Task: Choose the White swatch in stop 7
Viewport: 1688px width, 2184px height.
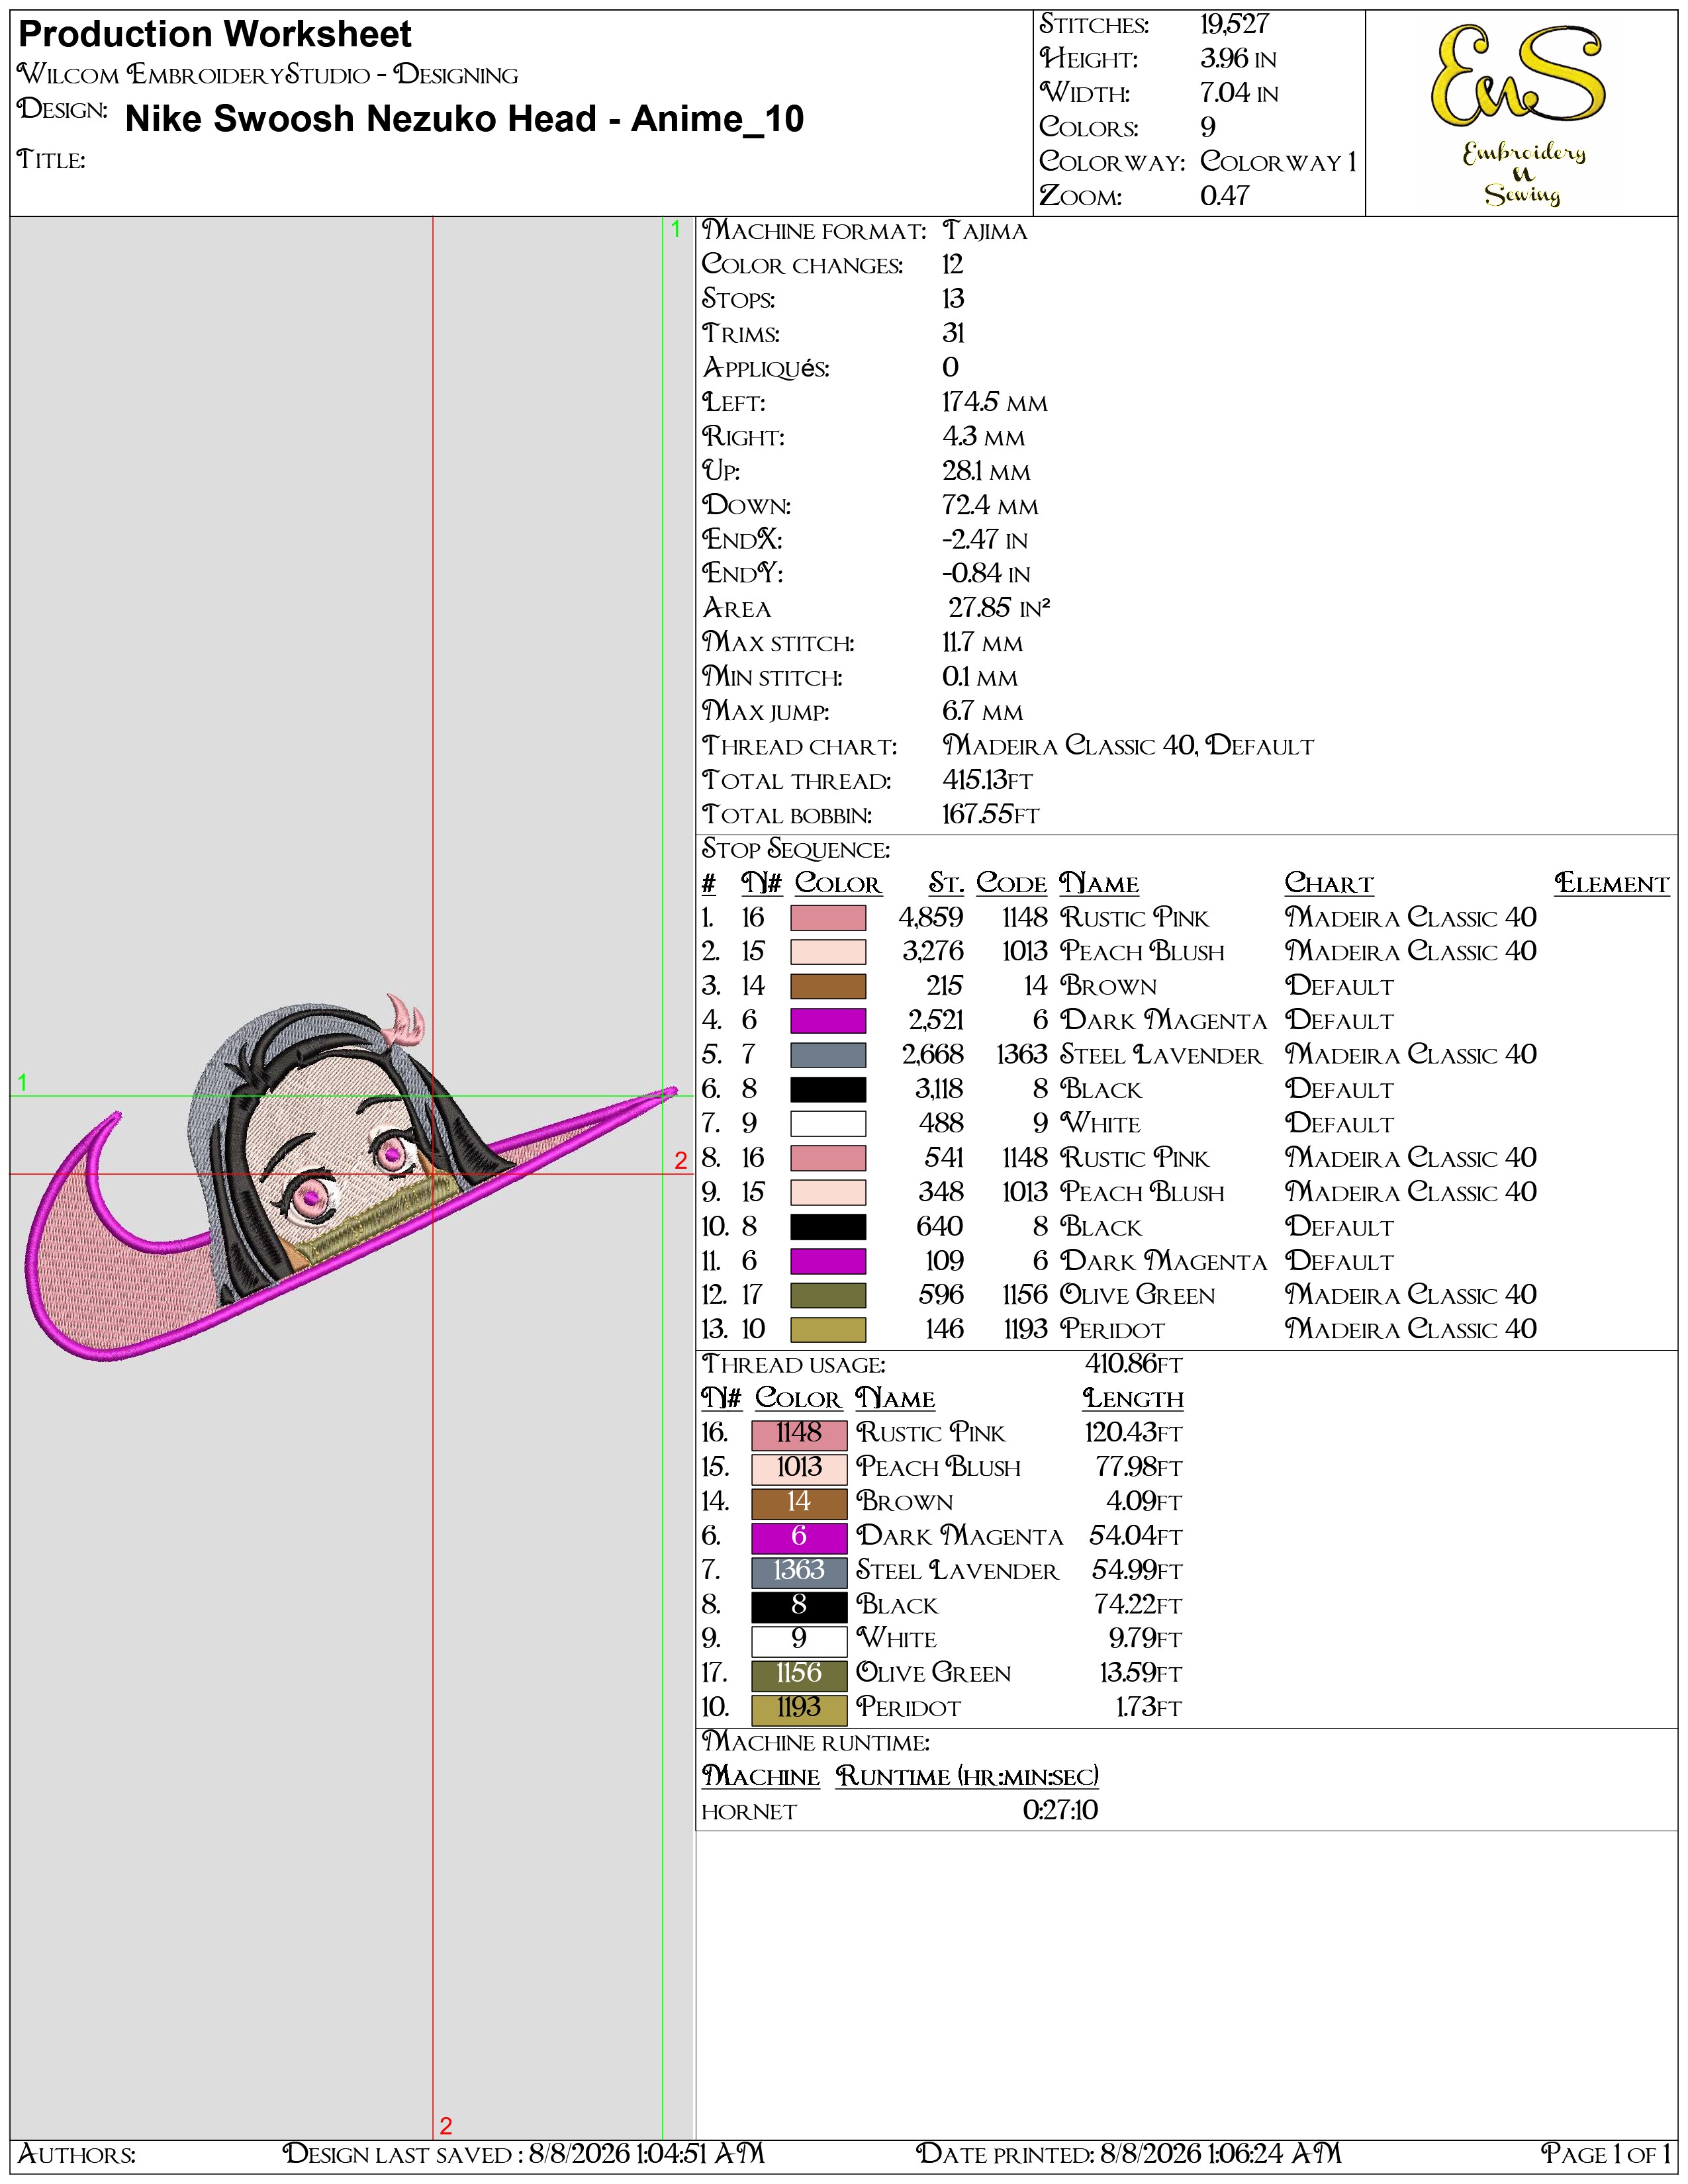Action: [x=828, y=1124]
